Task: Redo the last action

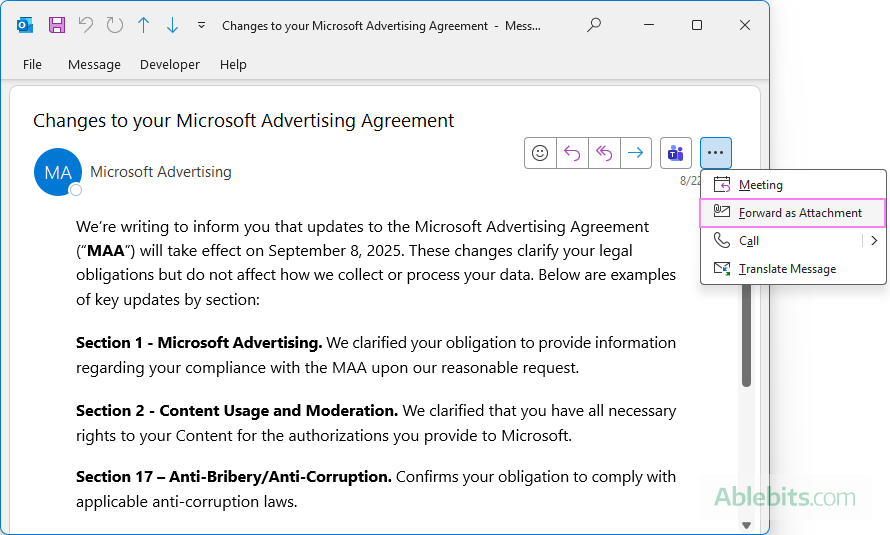Action: coord(115,25)
